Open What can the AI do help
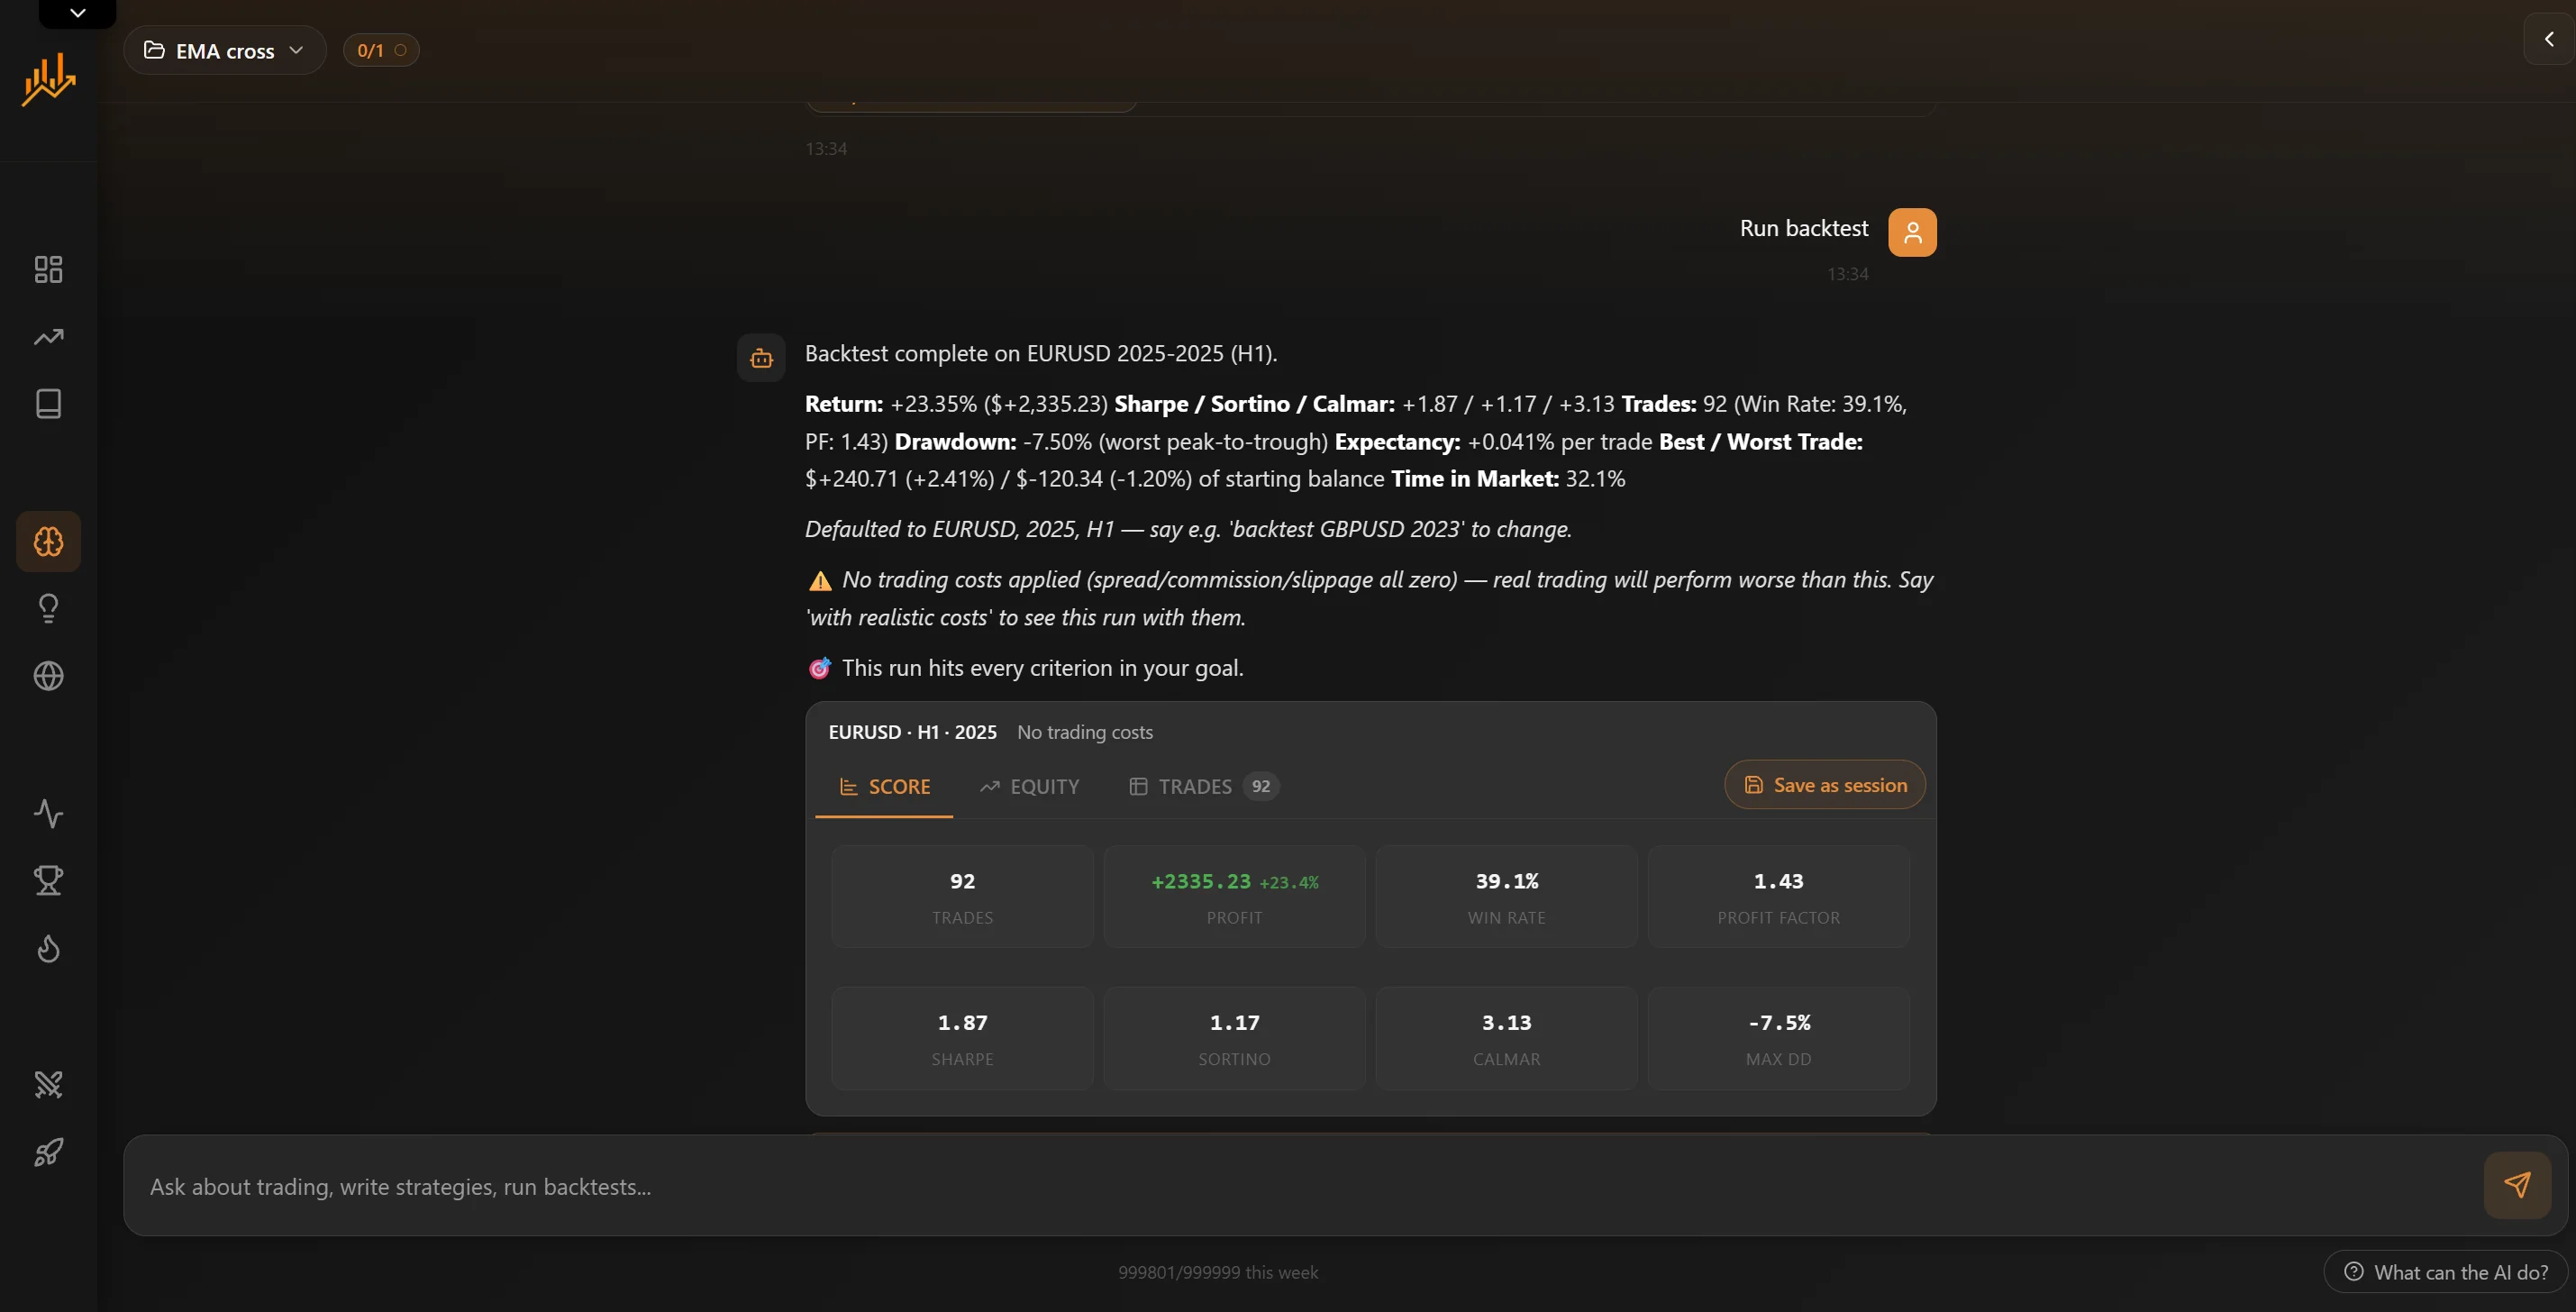The height and width of the screenshot is (1312, 2576). (2446, 1272)
